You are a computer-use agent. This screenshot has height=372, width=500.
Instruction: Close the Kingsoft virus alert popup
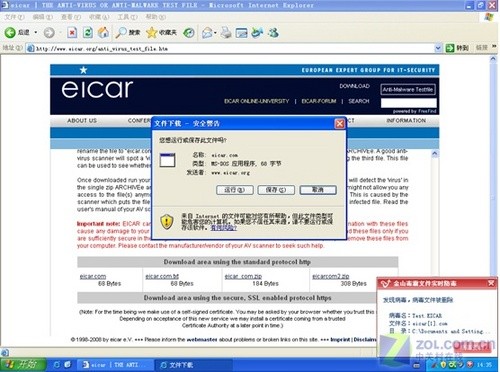(x=491, y=283)
